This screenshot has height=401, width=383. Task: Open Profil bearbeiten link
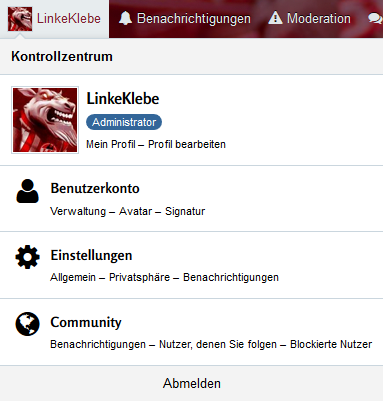(187, 144)
